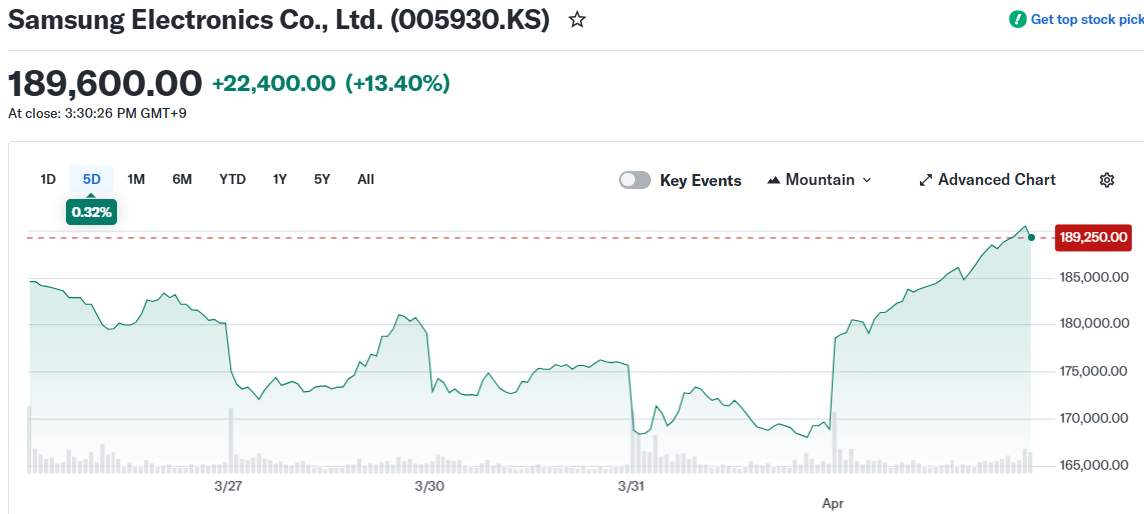Click the Key Events label
This screenshot has width=1144, height=514.
pos(700,180)
